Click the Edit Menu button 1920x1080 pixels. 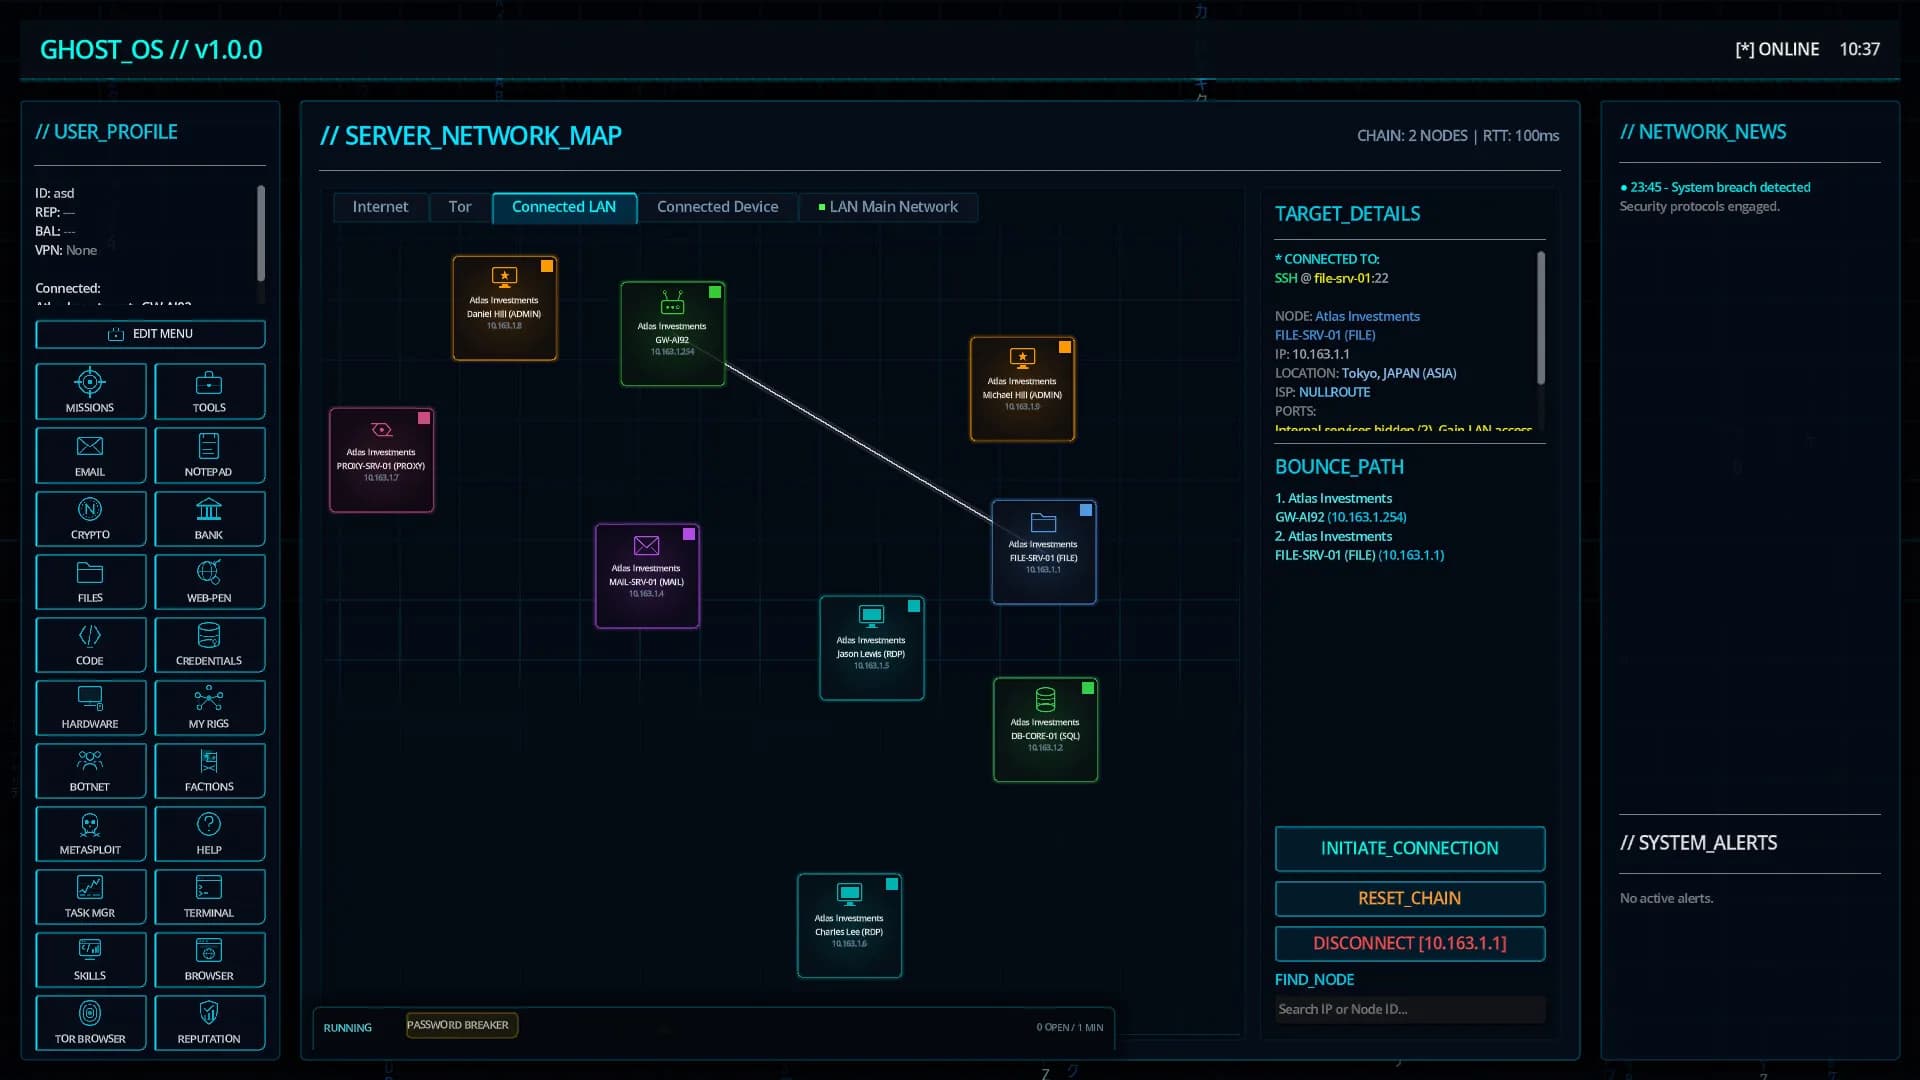(150, 334)
